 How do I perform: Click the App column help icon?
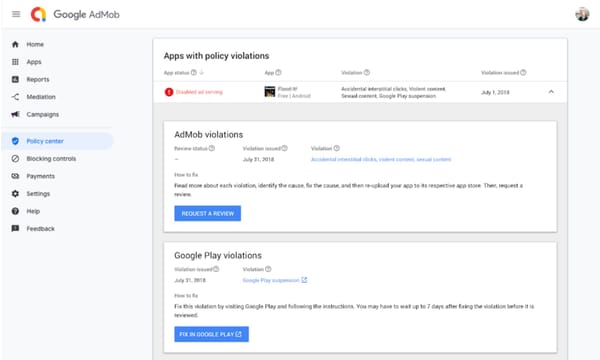point(278,73)
